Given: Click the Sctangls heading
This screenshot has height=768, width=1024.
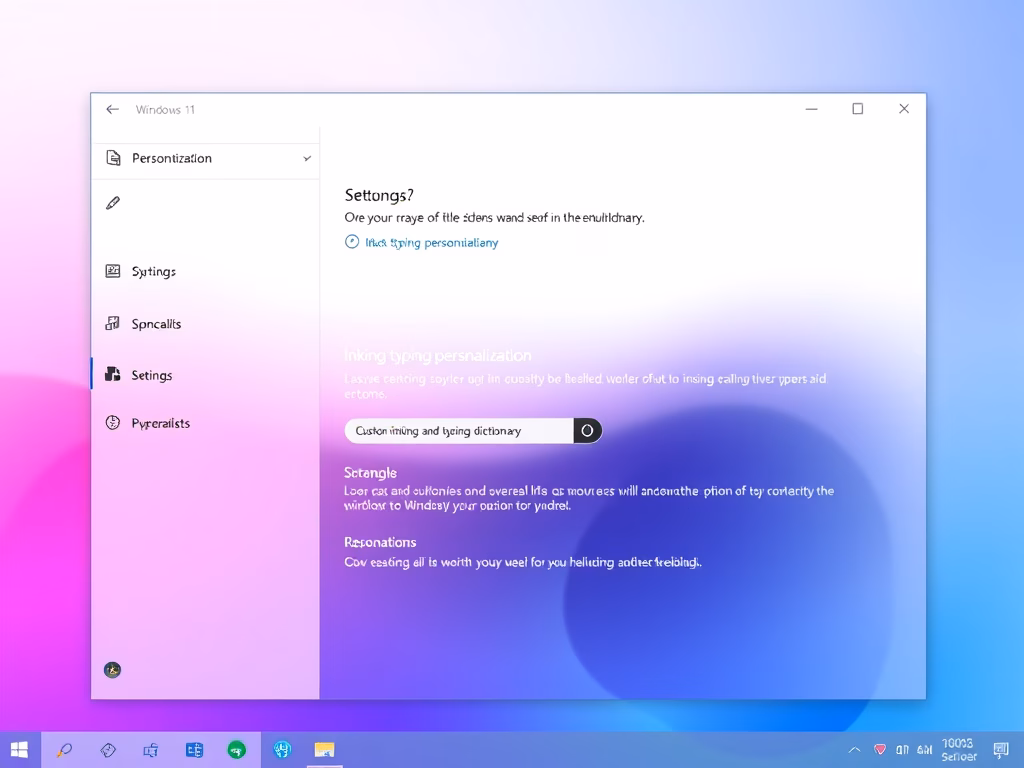Looking at the screenshot, I should pyautogui.click(x=370, y=473).
